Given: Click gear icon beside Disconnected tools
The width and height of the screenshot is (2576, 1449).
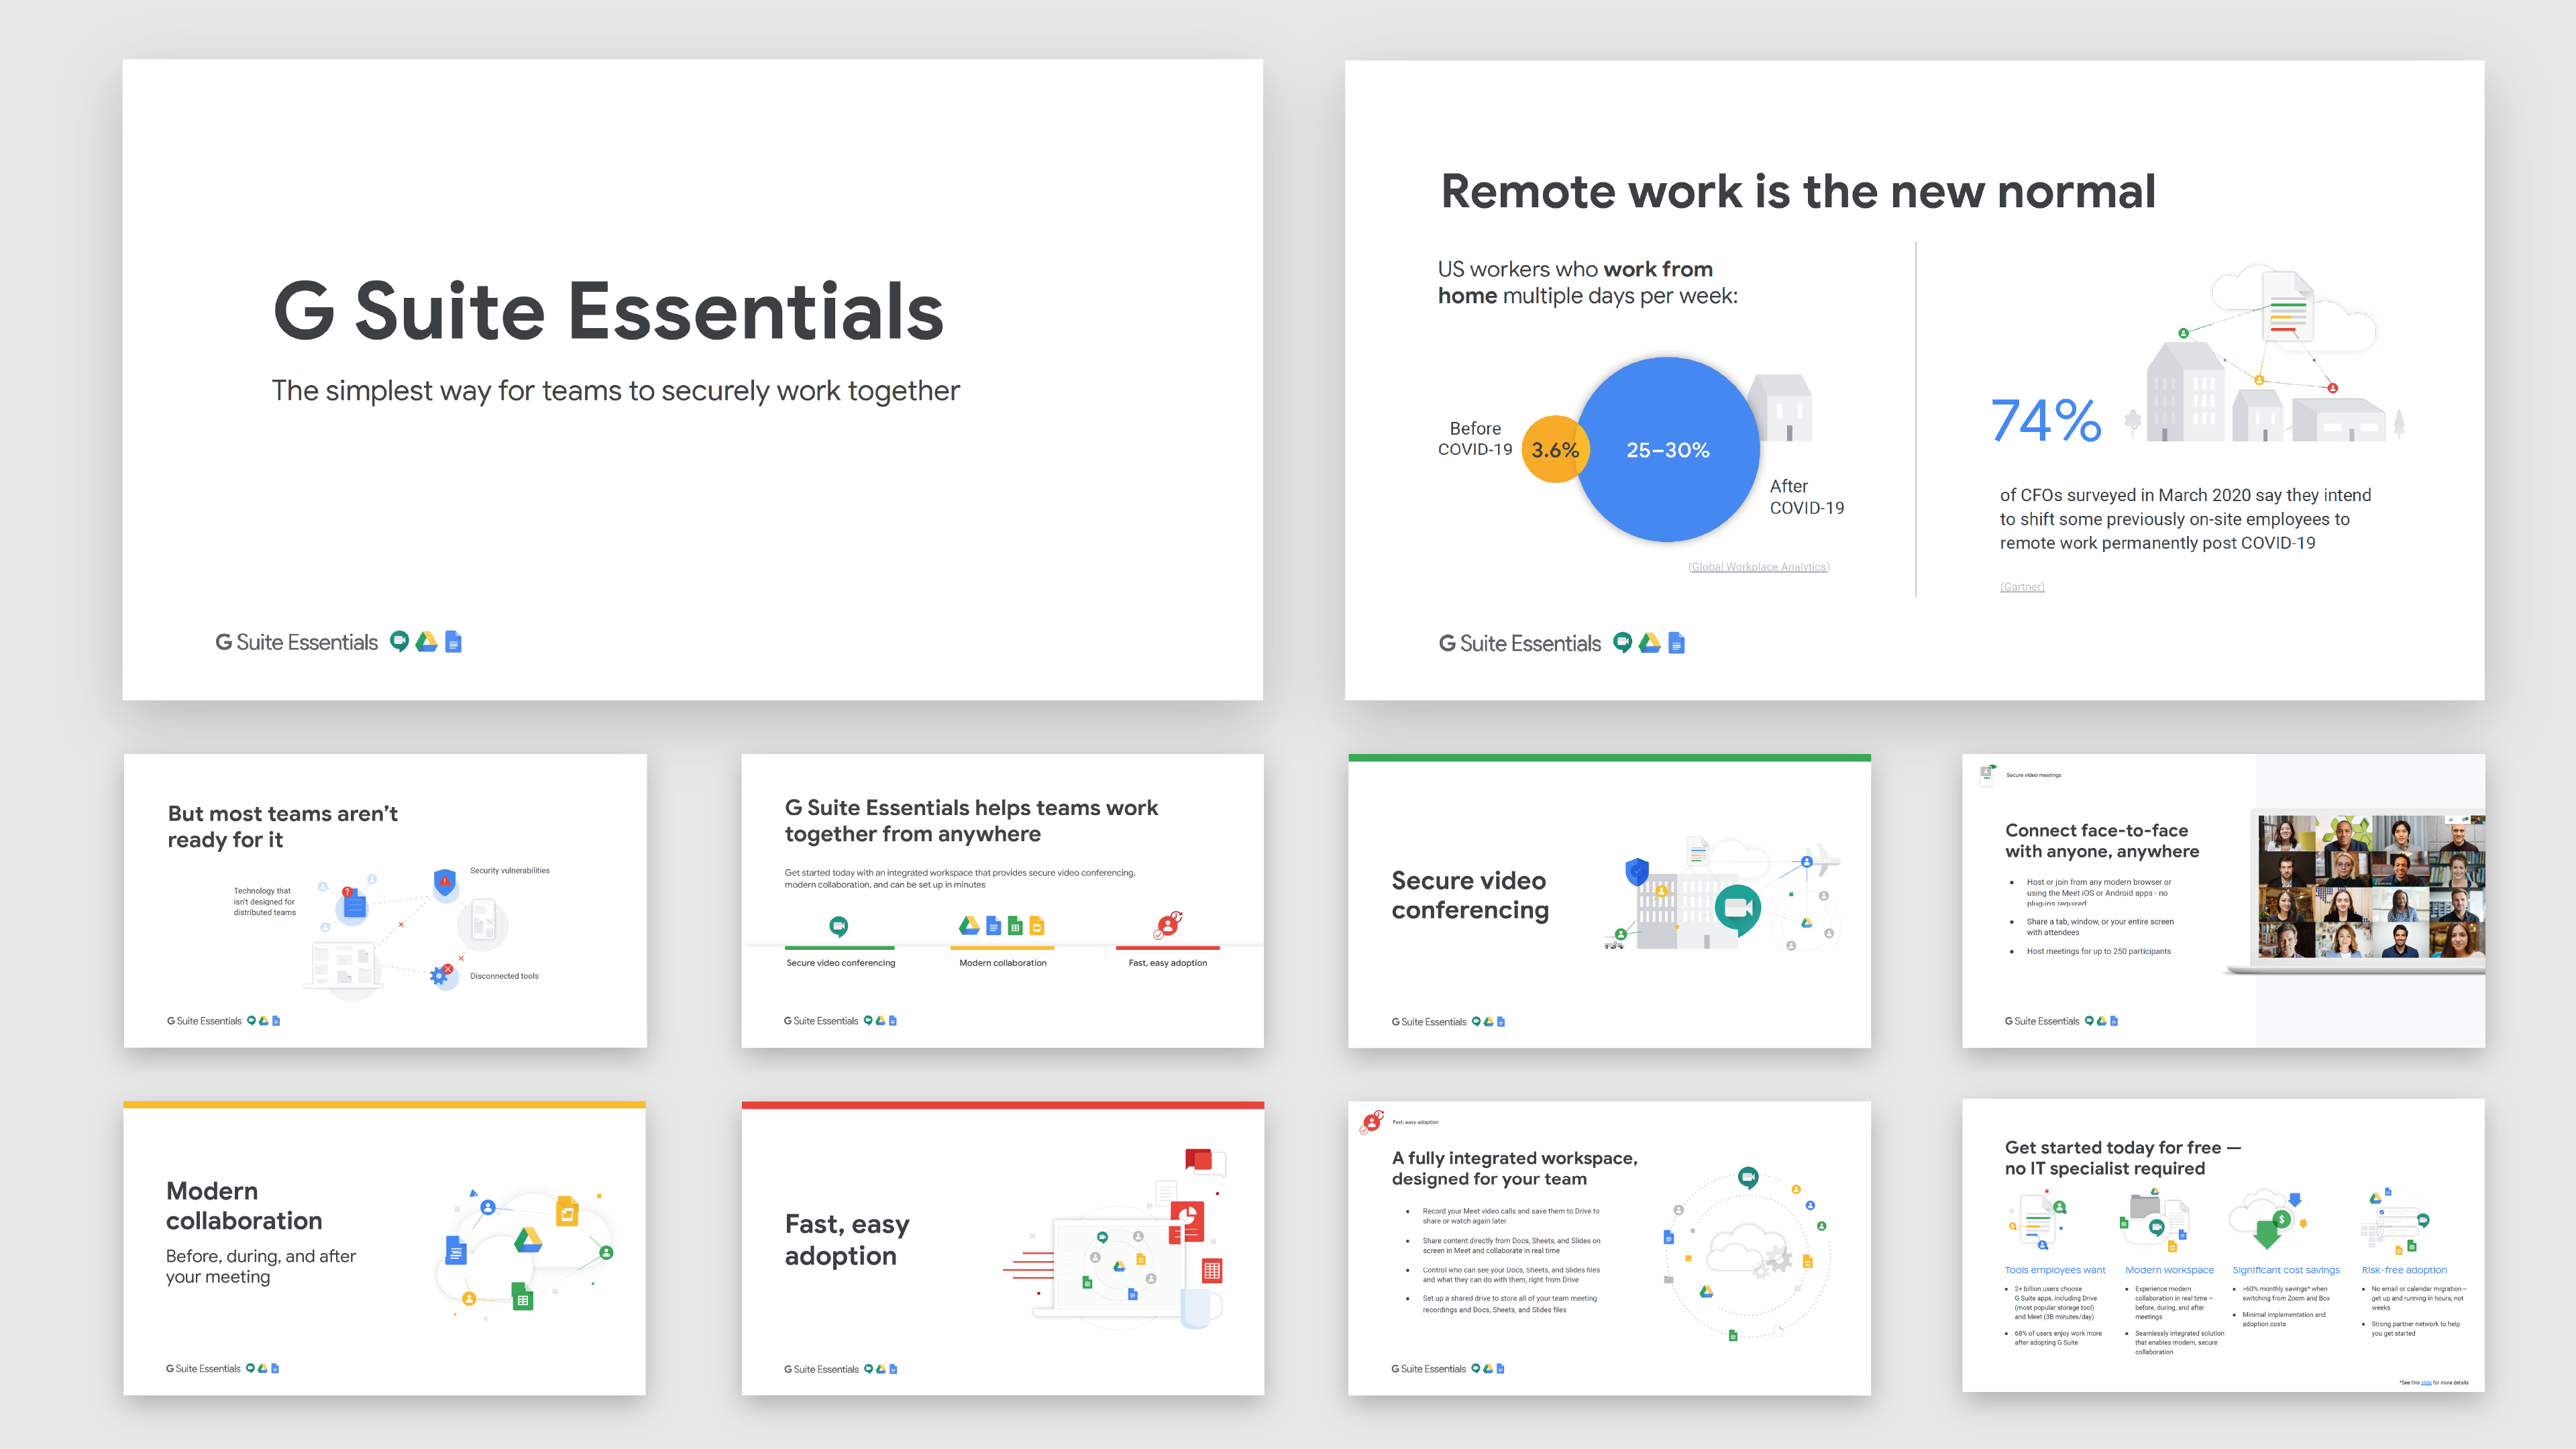Looking at the screenshot, I should pos(440,975).
